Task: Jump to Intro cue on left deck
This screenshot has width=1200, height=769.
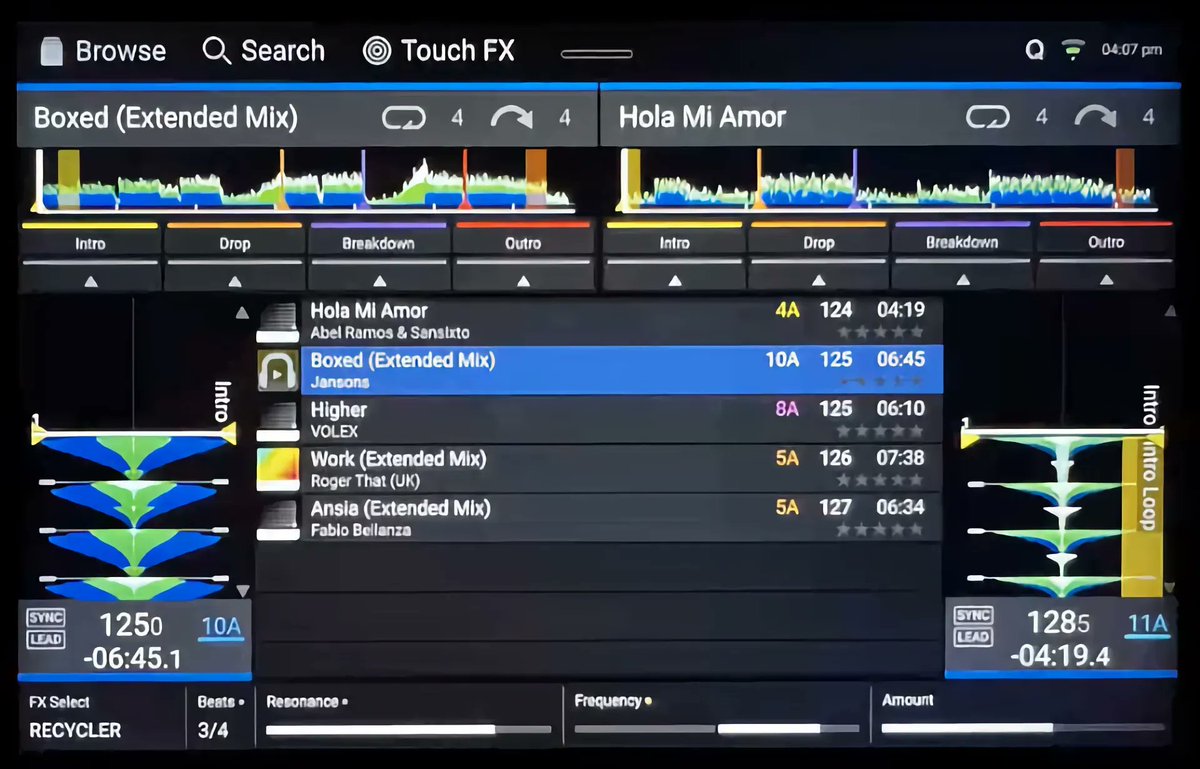Action: click(x=90, y=243)
